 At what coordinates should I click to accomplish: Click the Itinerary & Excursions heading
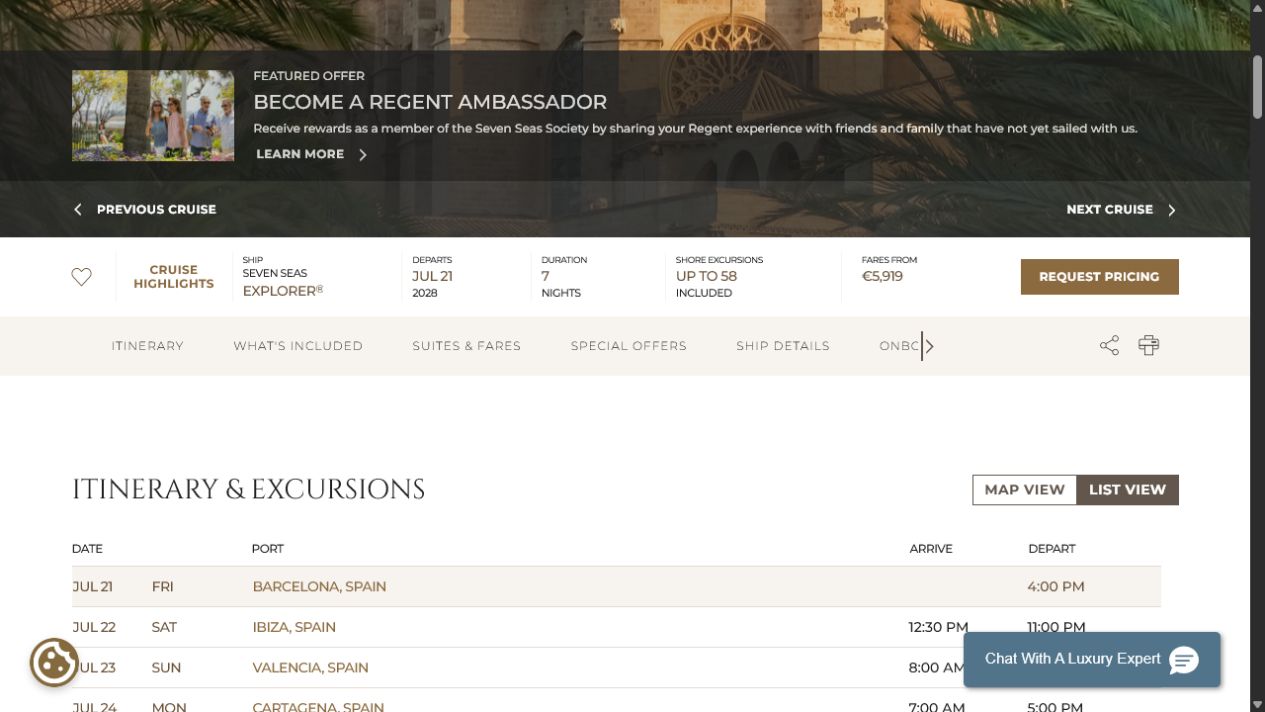[249, 490]
